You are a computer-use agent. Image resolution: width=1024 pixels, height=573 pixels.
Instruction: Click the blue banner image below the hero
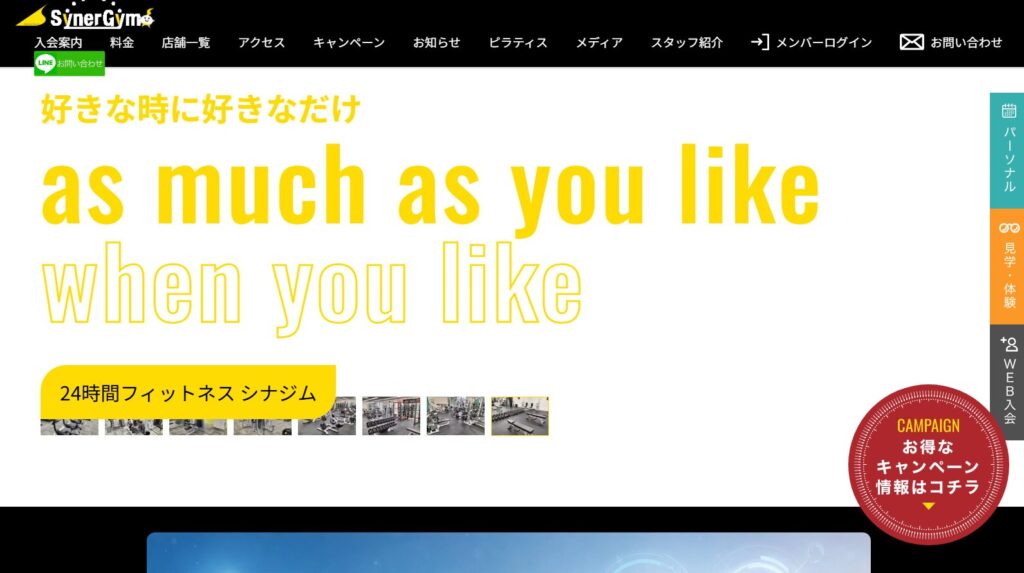point(509,553)
